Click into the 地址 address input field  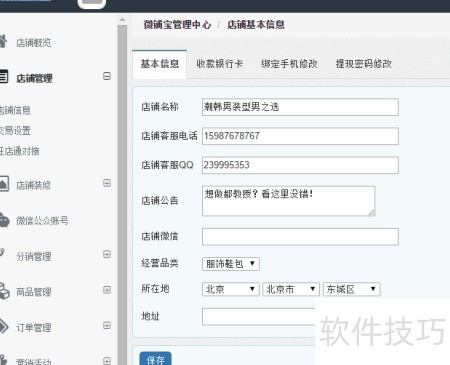(258, 317)
